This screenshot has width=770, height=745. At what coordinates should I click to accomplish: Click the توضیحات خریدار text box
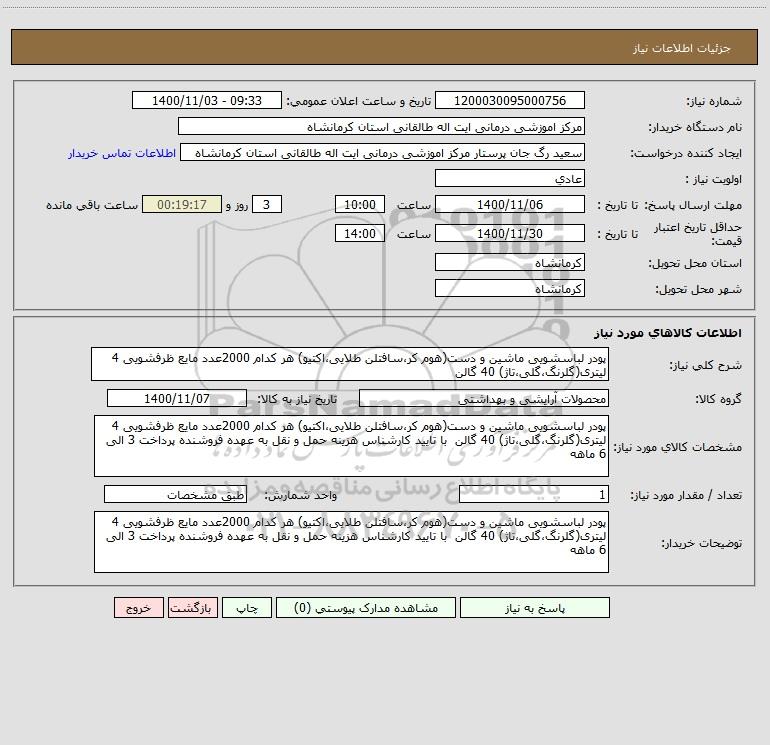pos(351,542)
